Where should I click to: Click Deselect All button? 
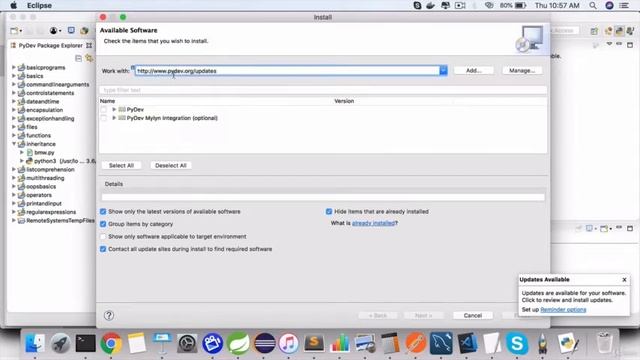pos(171,165)
